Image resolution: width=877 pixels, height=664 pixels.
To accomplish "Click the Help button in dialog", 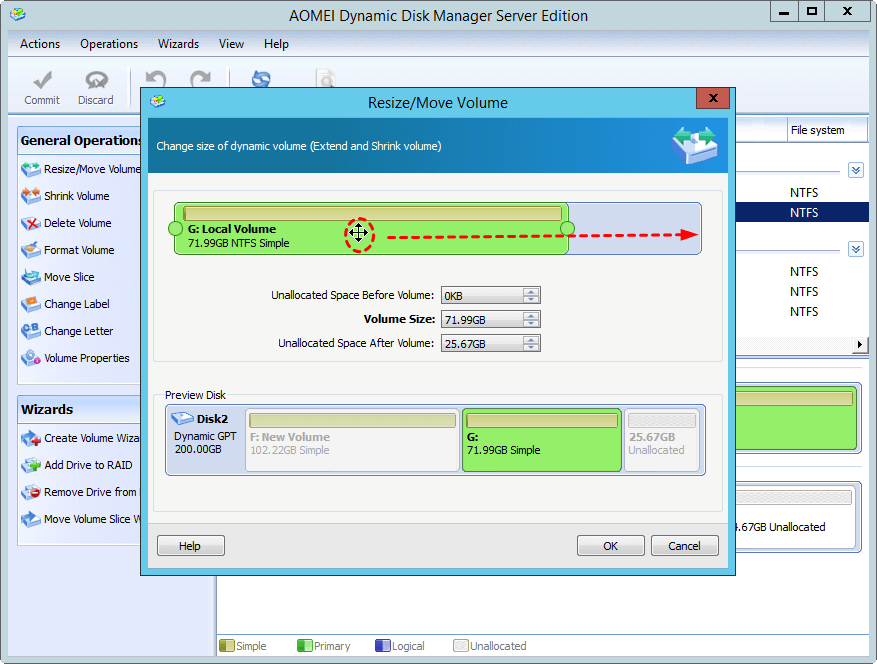I will (x=190, y=546).
